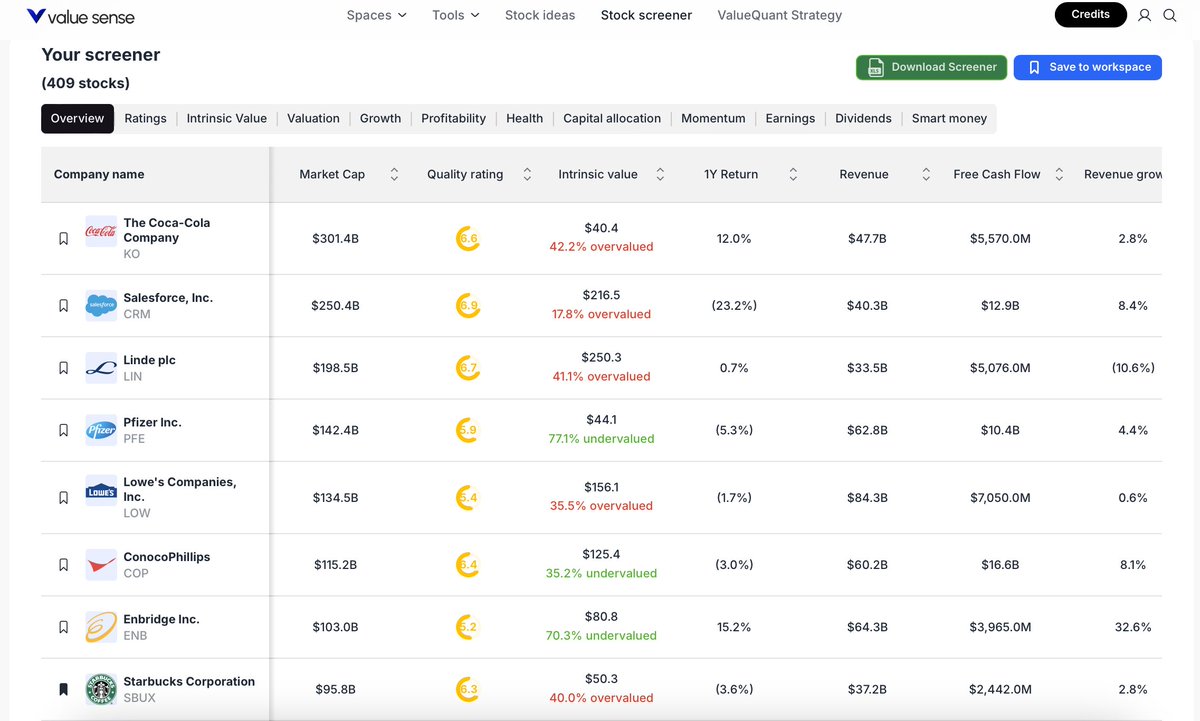This screenshot has width=1200, height=721.
Task: Click Coca-Cola market cap $301.4B
Action: coord(335,239)
